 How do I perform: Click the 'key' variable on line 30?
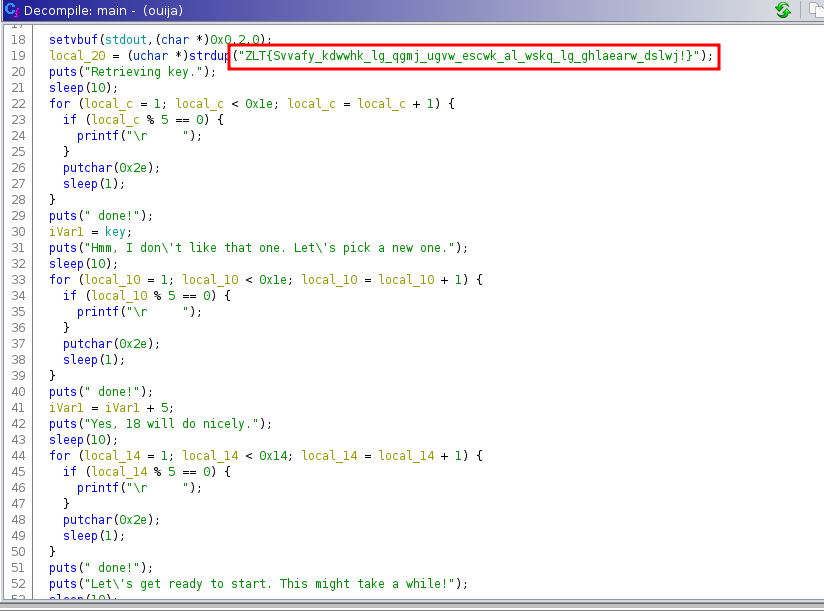pyautogui.click(x=118, y=231)
